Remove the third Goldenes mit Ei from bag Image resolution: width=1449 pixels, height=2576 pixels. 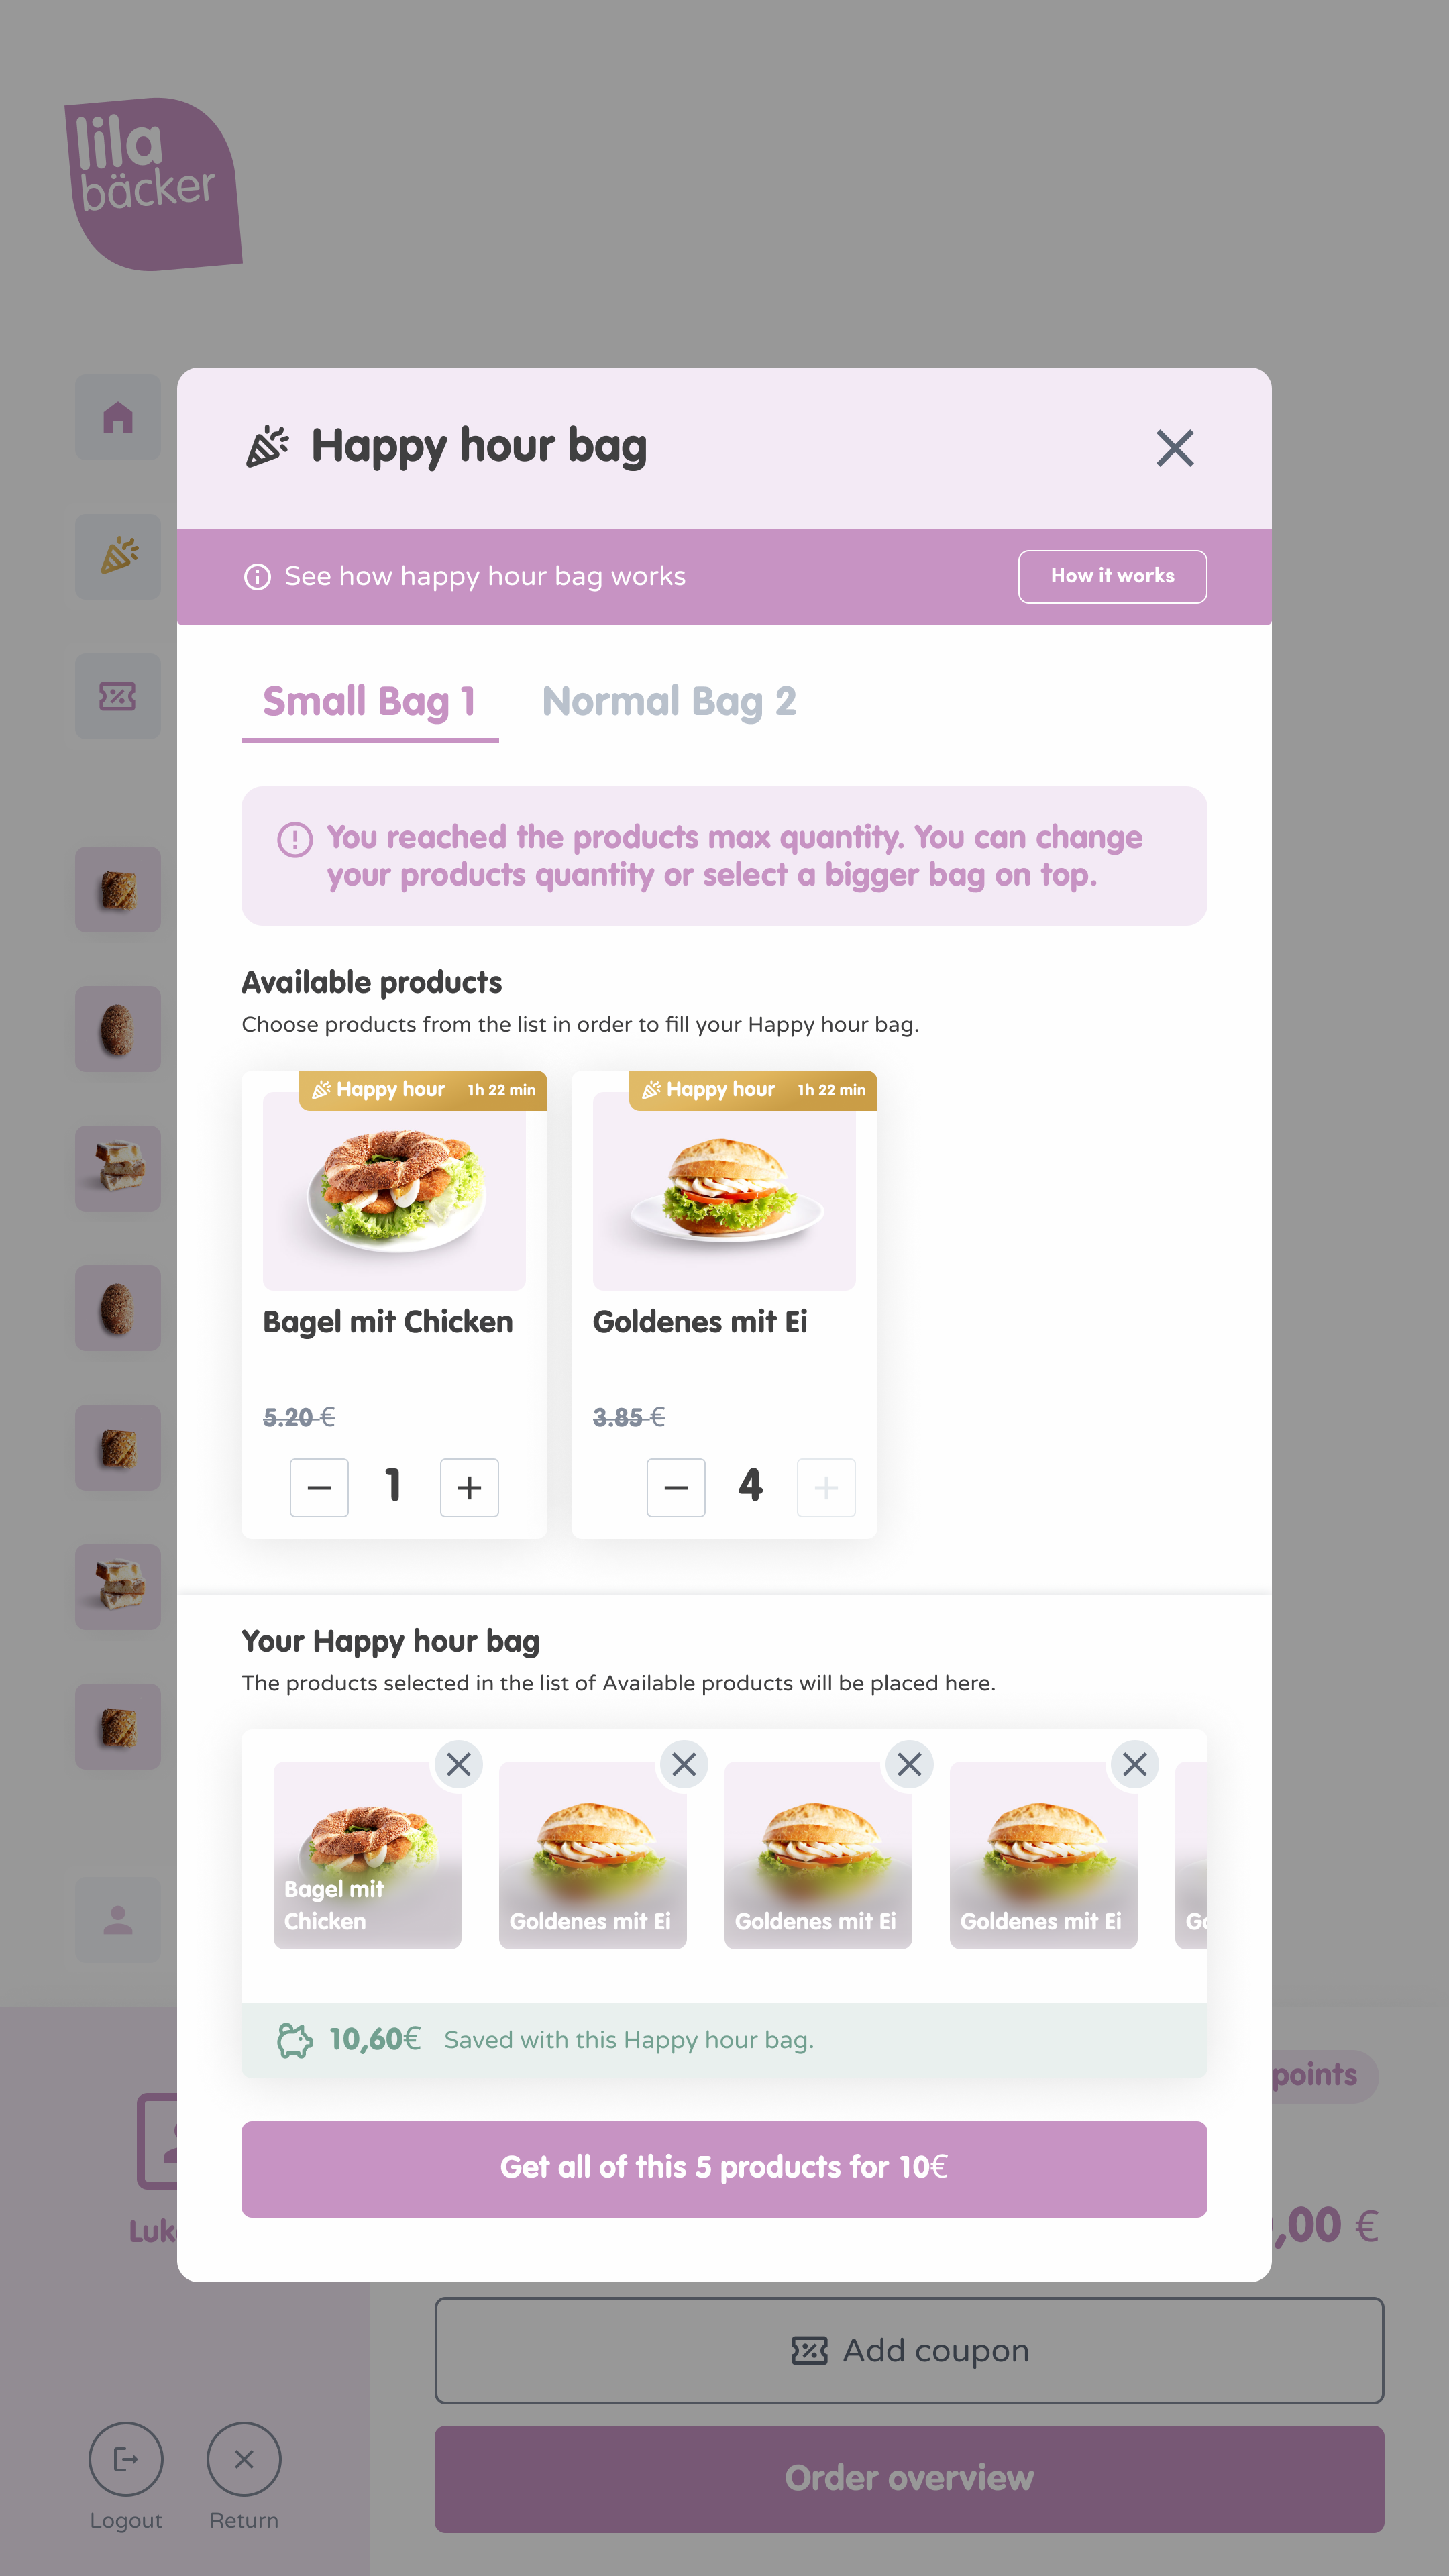point(1135,1764)
